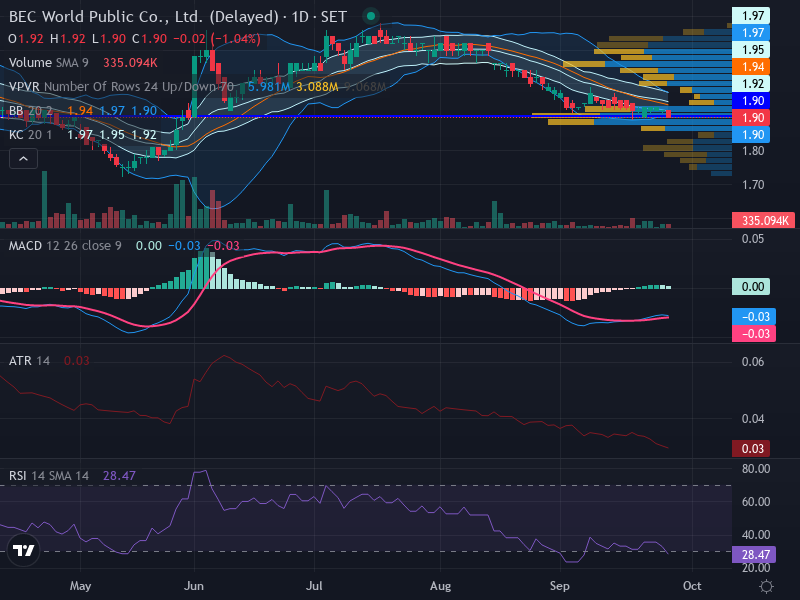800x600 pixels.
Task: Click the red 0.03 ATR legend value
Action: (77, 361)
